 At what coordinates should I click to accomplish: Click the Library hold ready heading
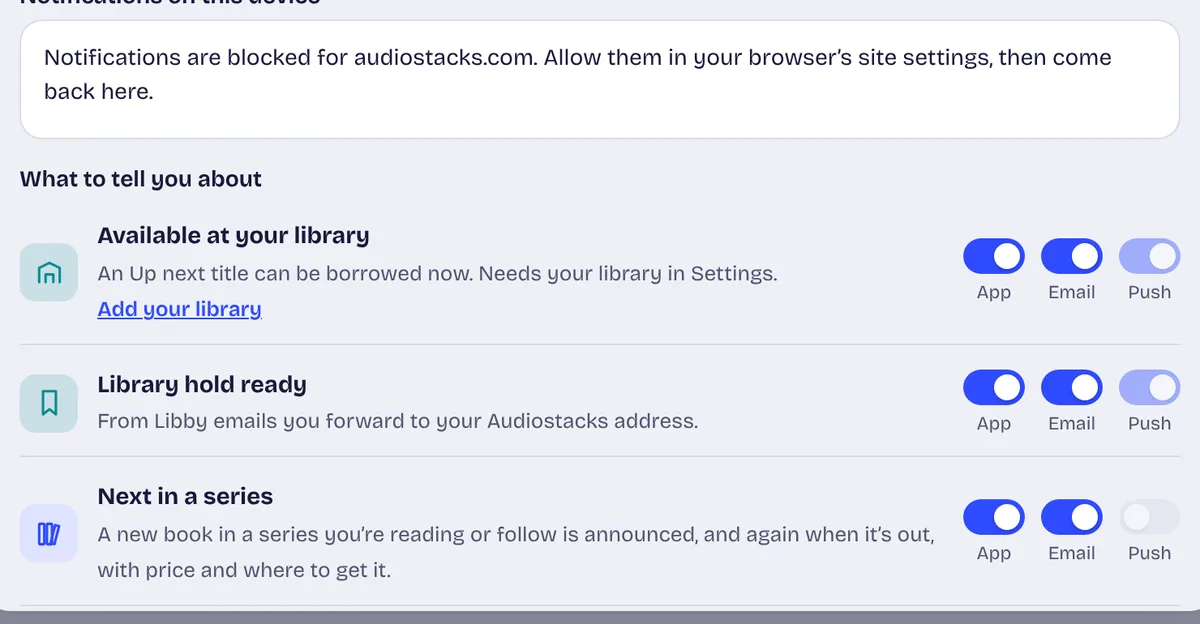(202, 385)
